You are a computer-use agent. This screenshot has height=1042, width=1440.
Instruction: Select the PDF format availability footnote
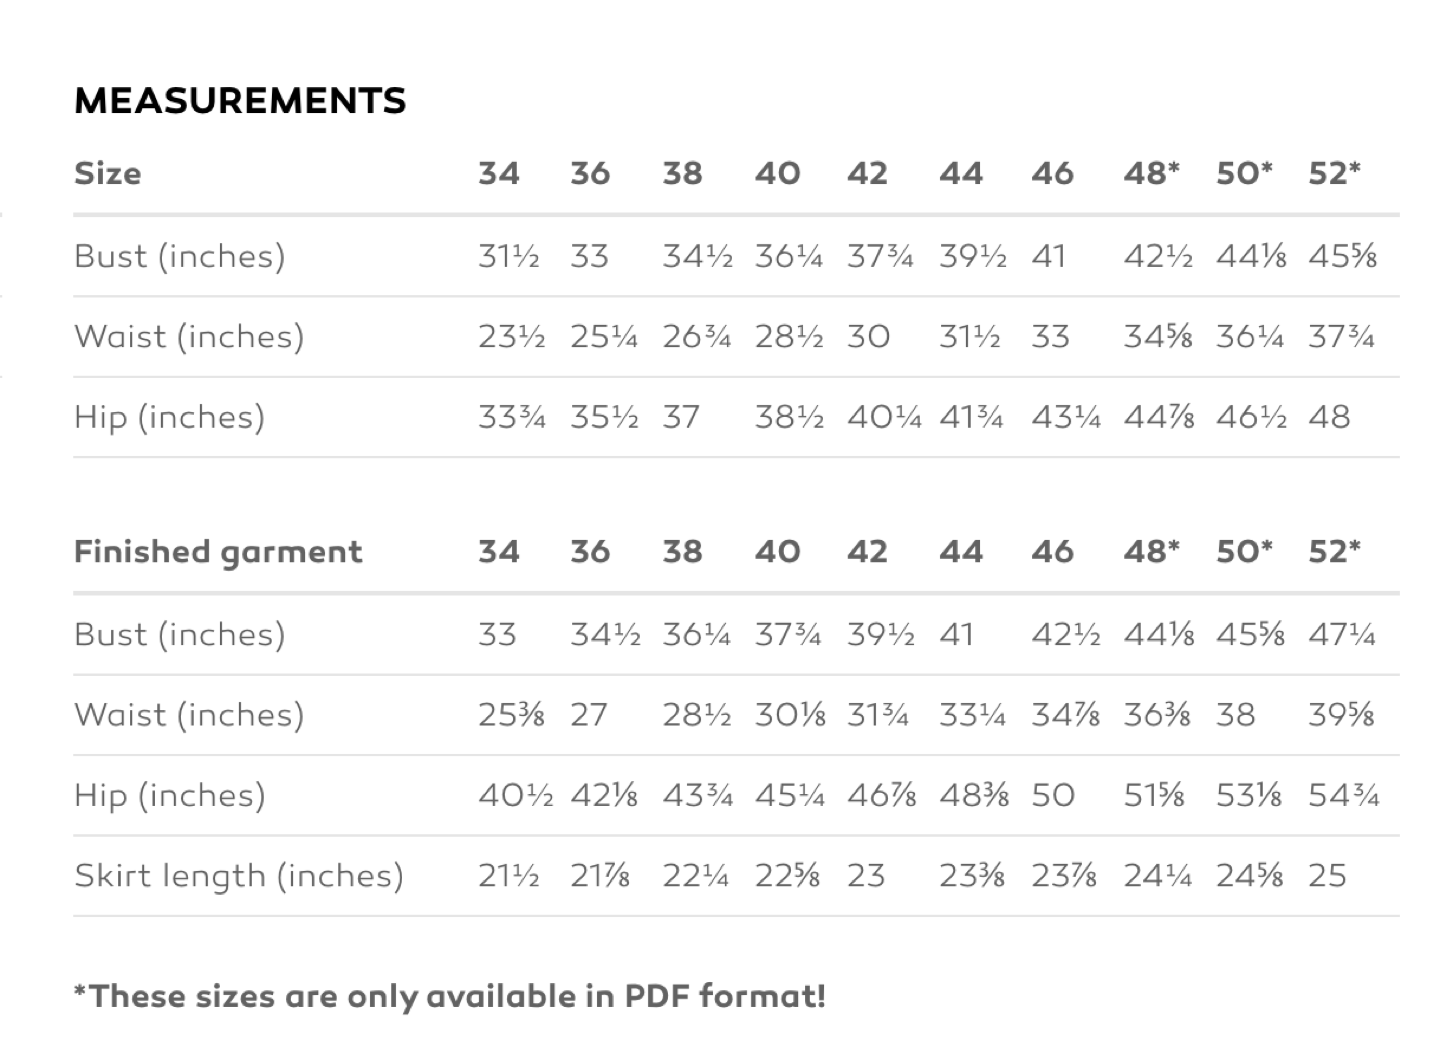coord(450,996)
